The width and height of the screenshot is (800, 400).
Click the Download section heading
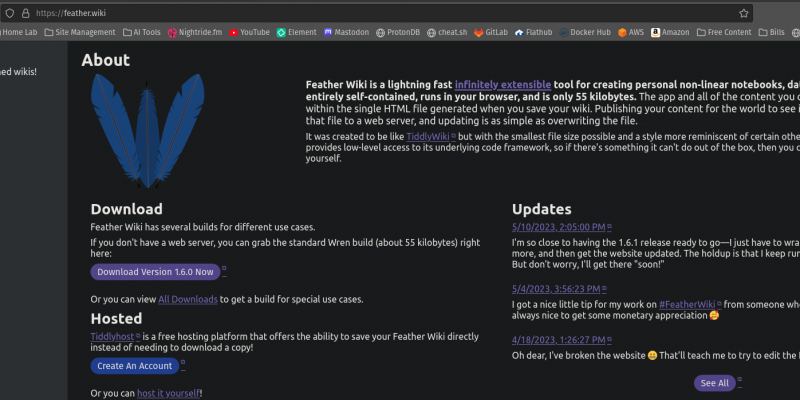click(x=127, y=209)
